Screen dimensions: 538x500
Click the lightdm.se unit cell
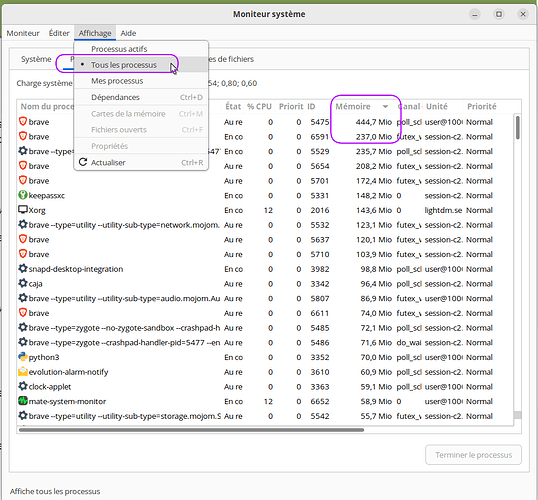443,210
